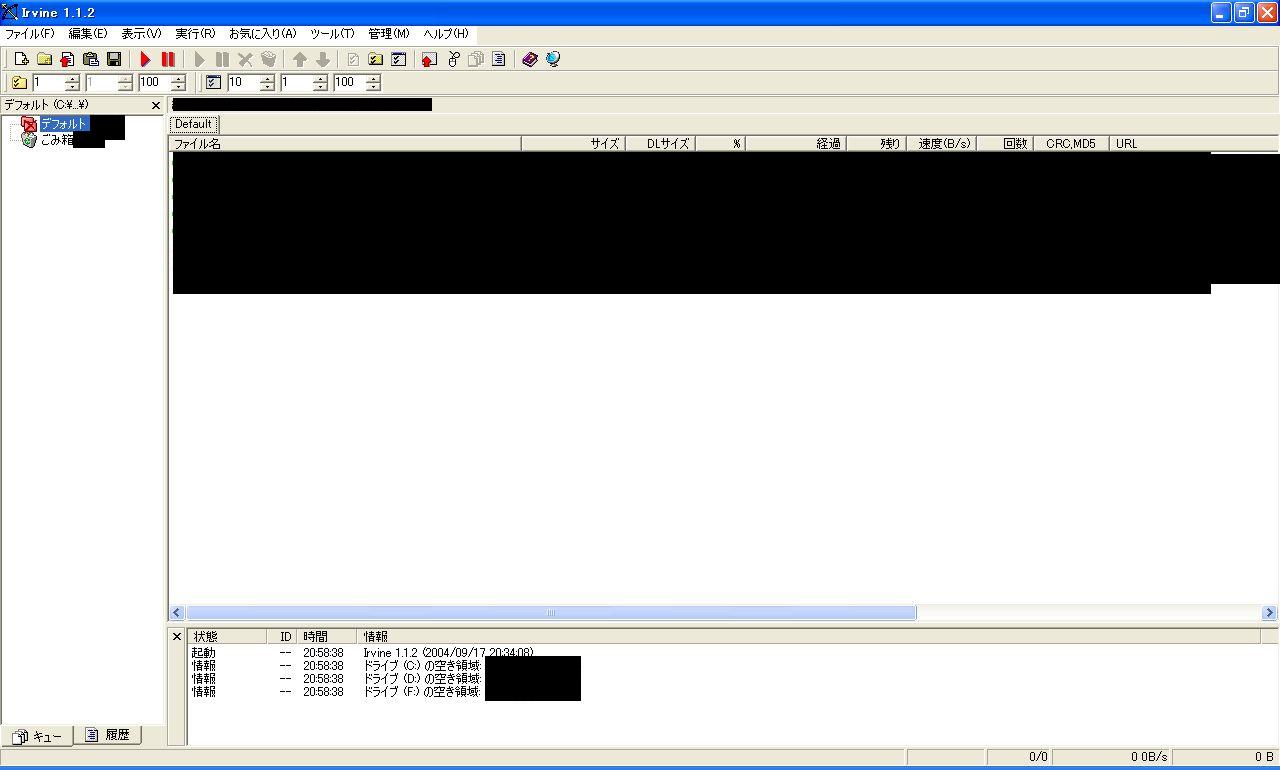The height and width of the screenshot is (770, 1280).
Task: Open the 実行(R) menu
Action: click(195, 34)
